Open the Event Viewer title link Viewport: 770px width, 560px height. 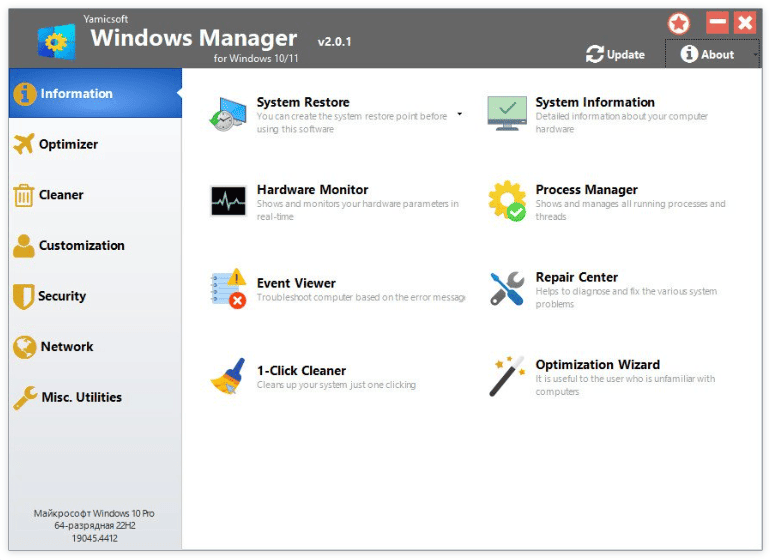pyautogui.click(x=296, y=283)
